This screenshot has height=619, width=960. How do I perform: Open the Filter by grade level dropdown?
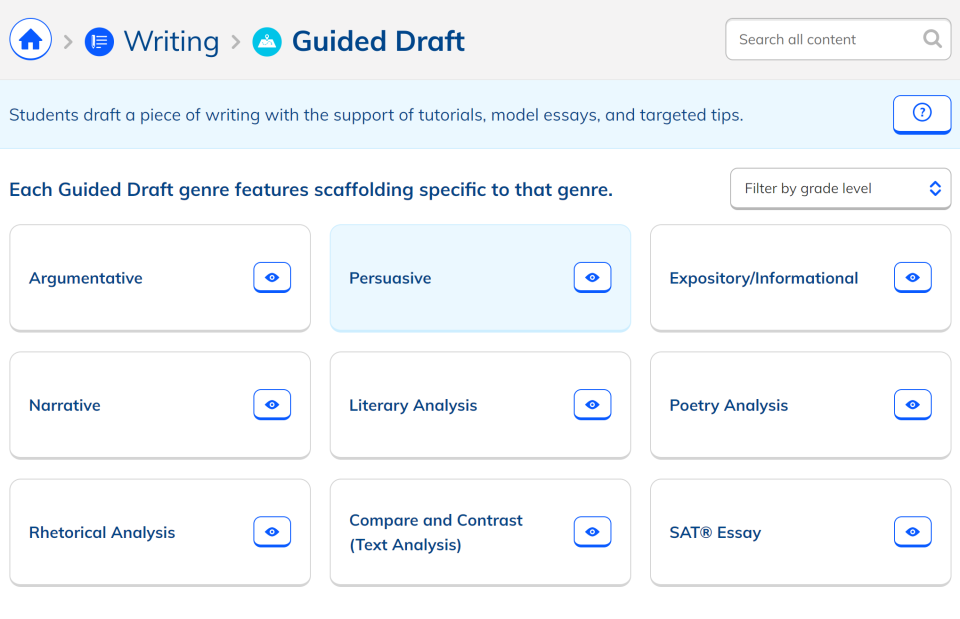(840, 188)
